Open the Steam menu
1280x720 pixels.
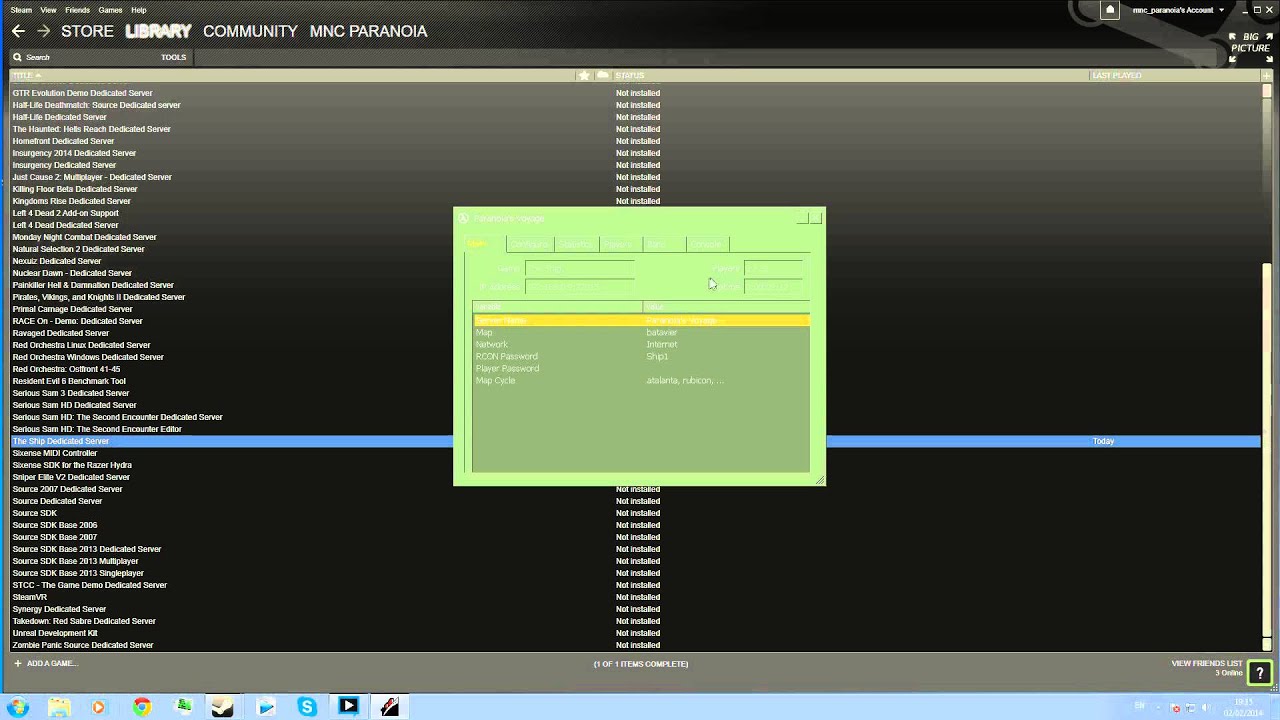click(21, 10)
